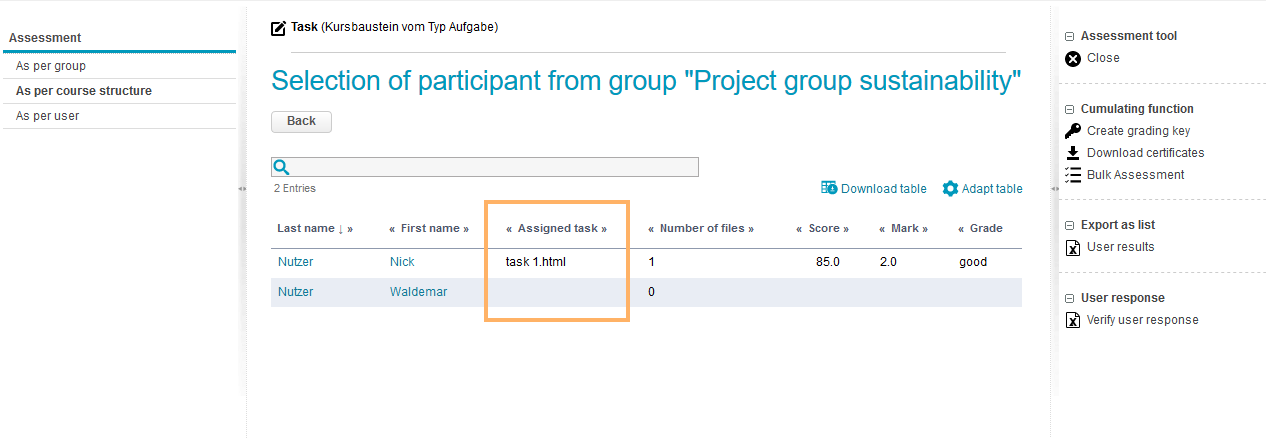Select As per user in sidebar
The image size is (1266, 438).
click(47, 116)
